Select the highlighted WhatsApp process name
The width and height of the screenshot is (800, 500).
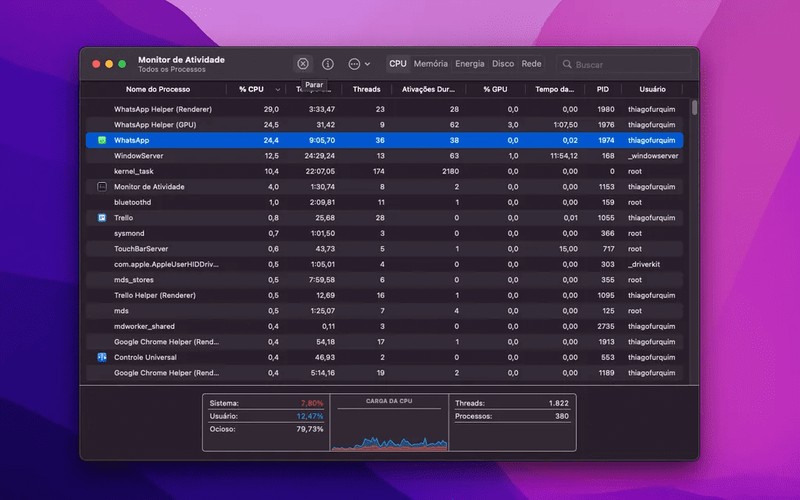coord(132,140)
